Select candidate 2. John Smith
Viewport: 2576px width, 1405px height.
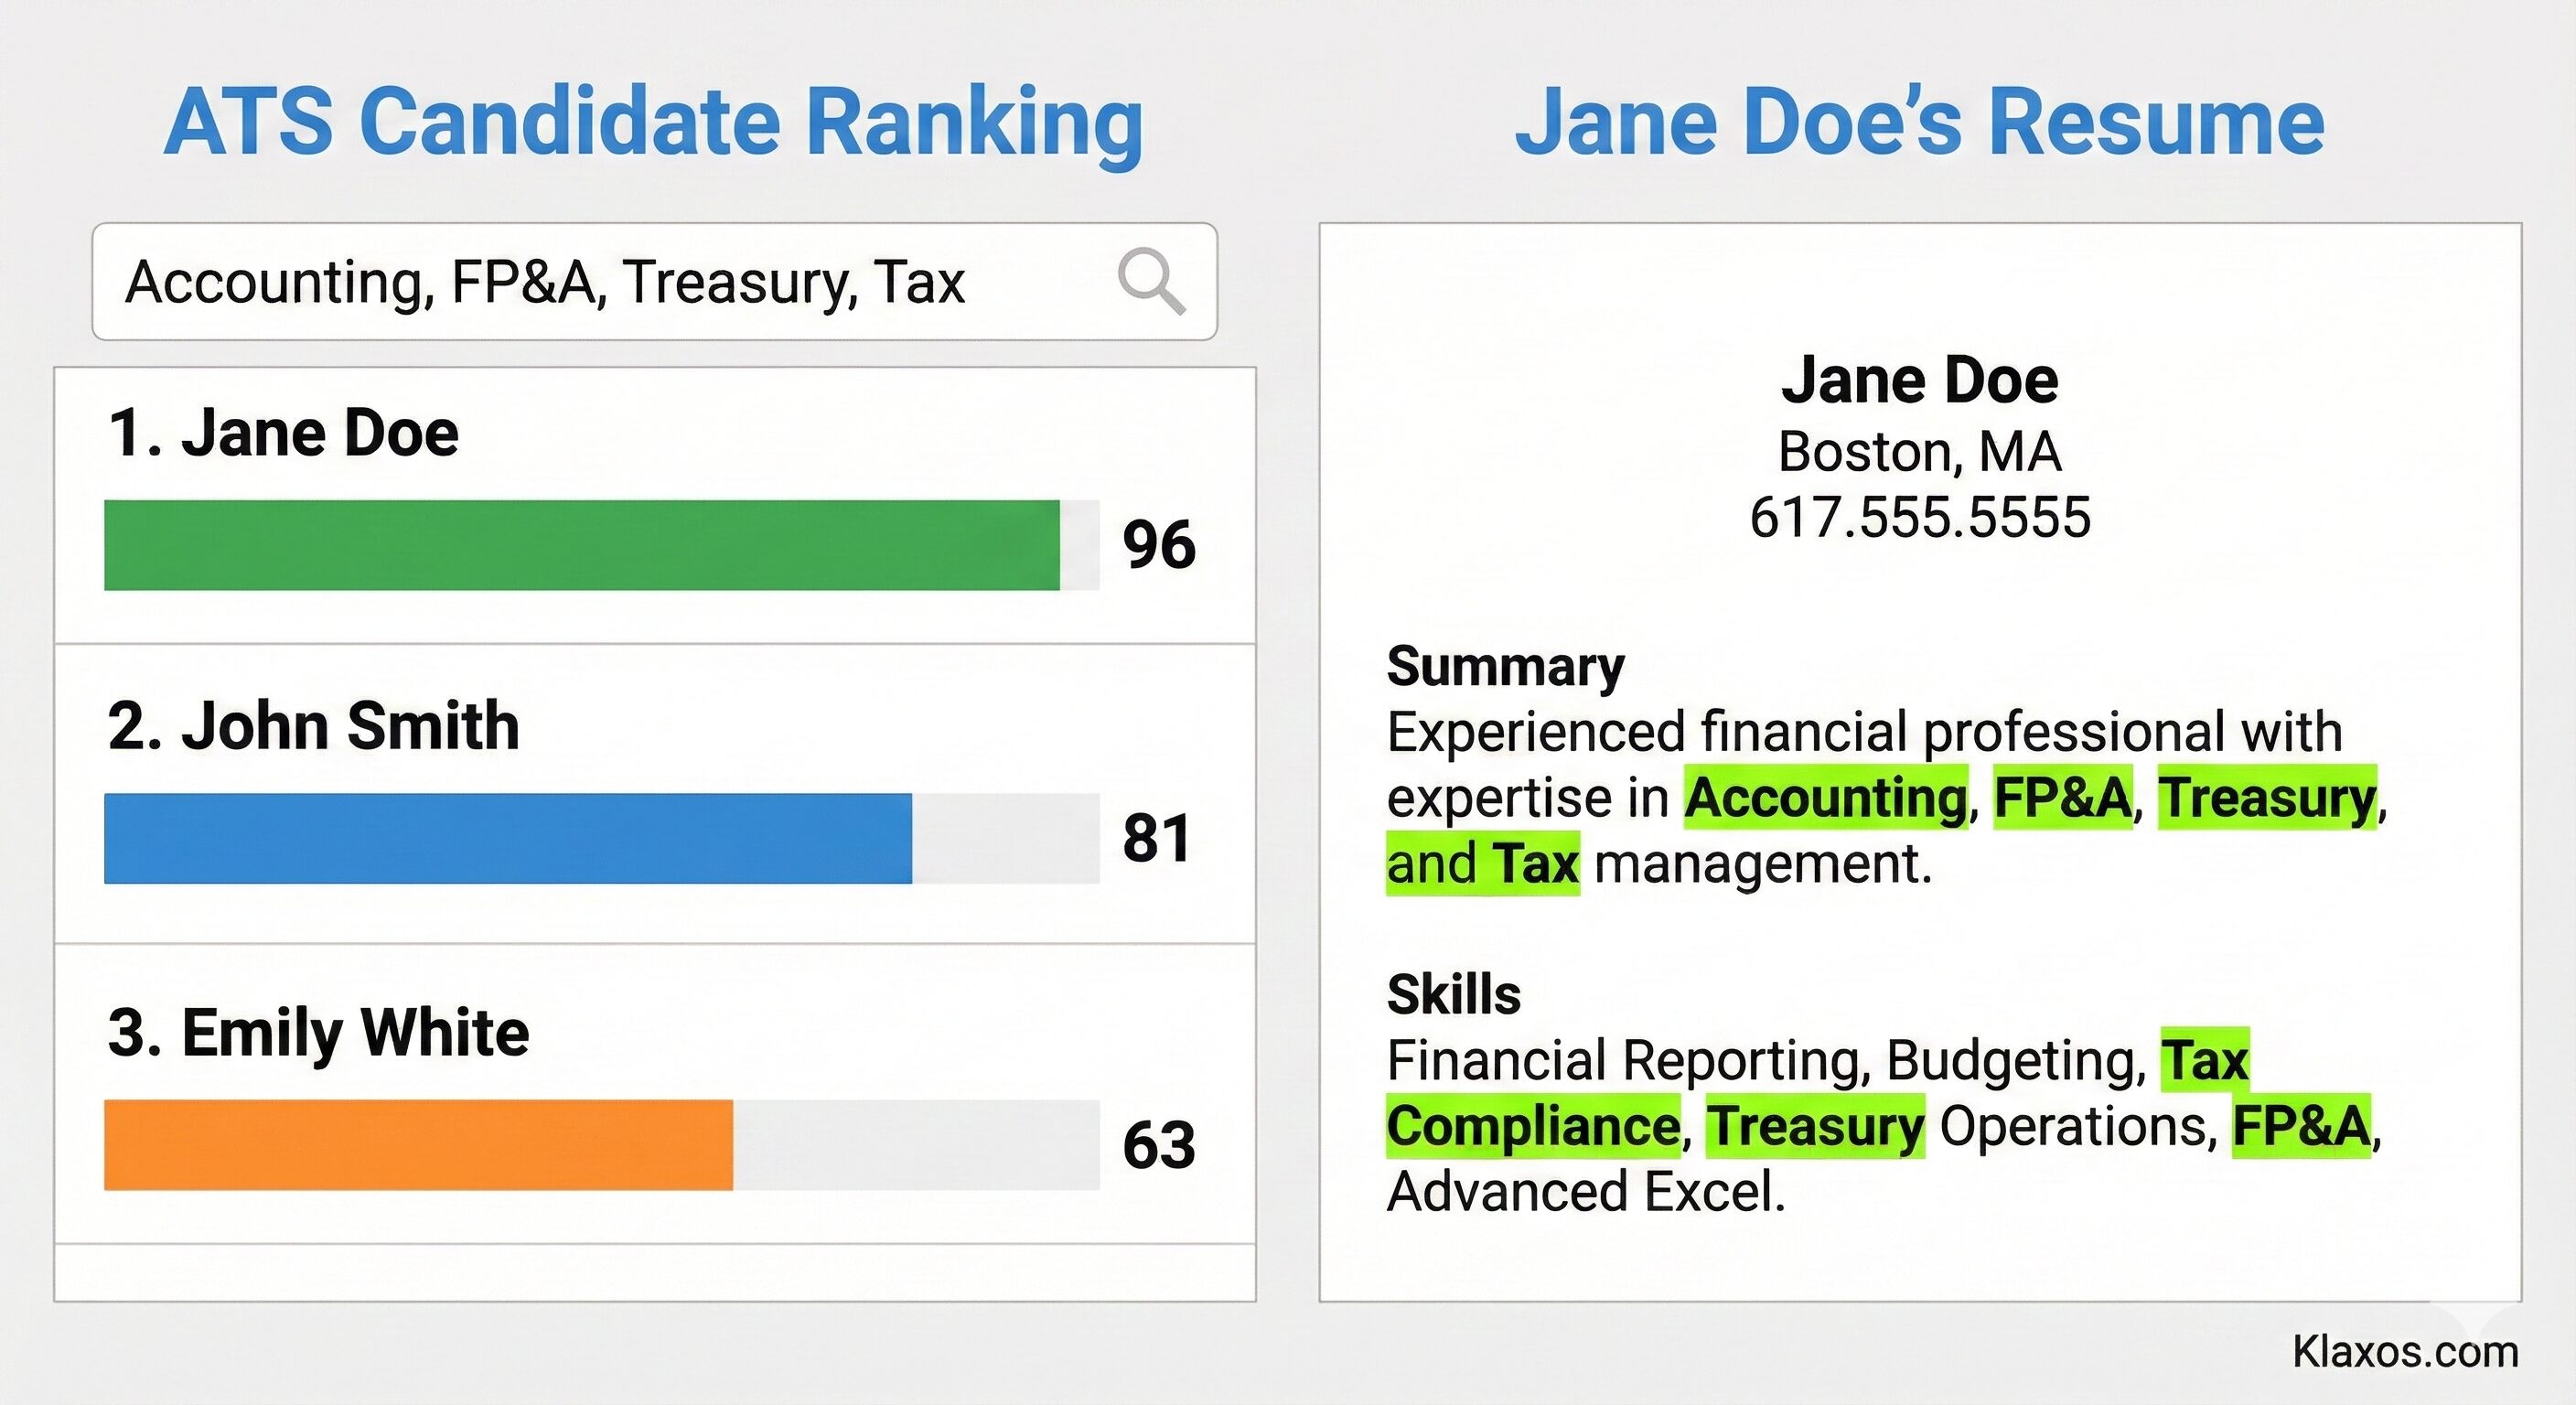click(x=314, y=725)
